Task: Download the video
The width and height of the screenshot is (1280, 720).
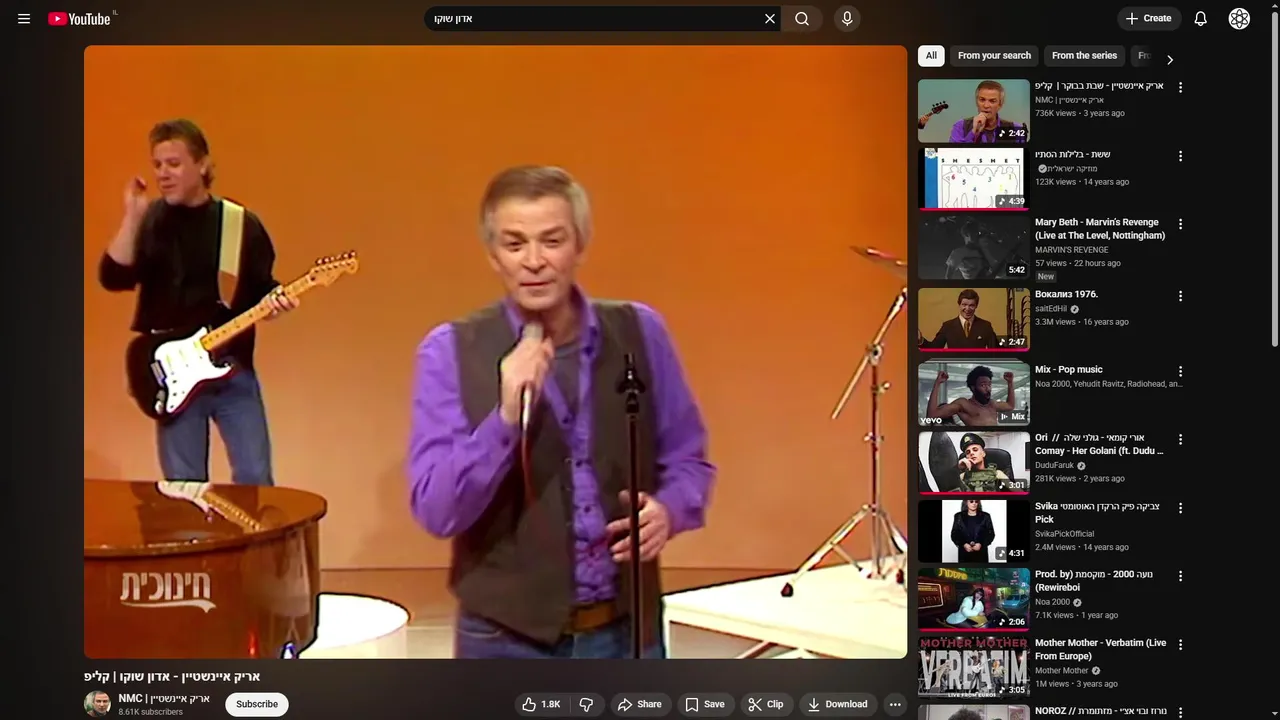Action: coord(838,704)
